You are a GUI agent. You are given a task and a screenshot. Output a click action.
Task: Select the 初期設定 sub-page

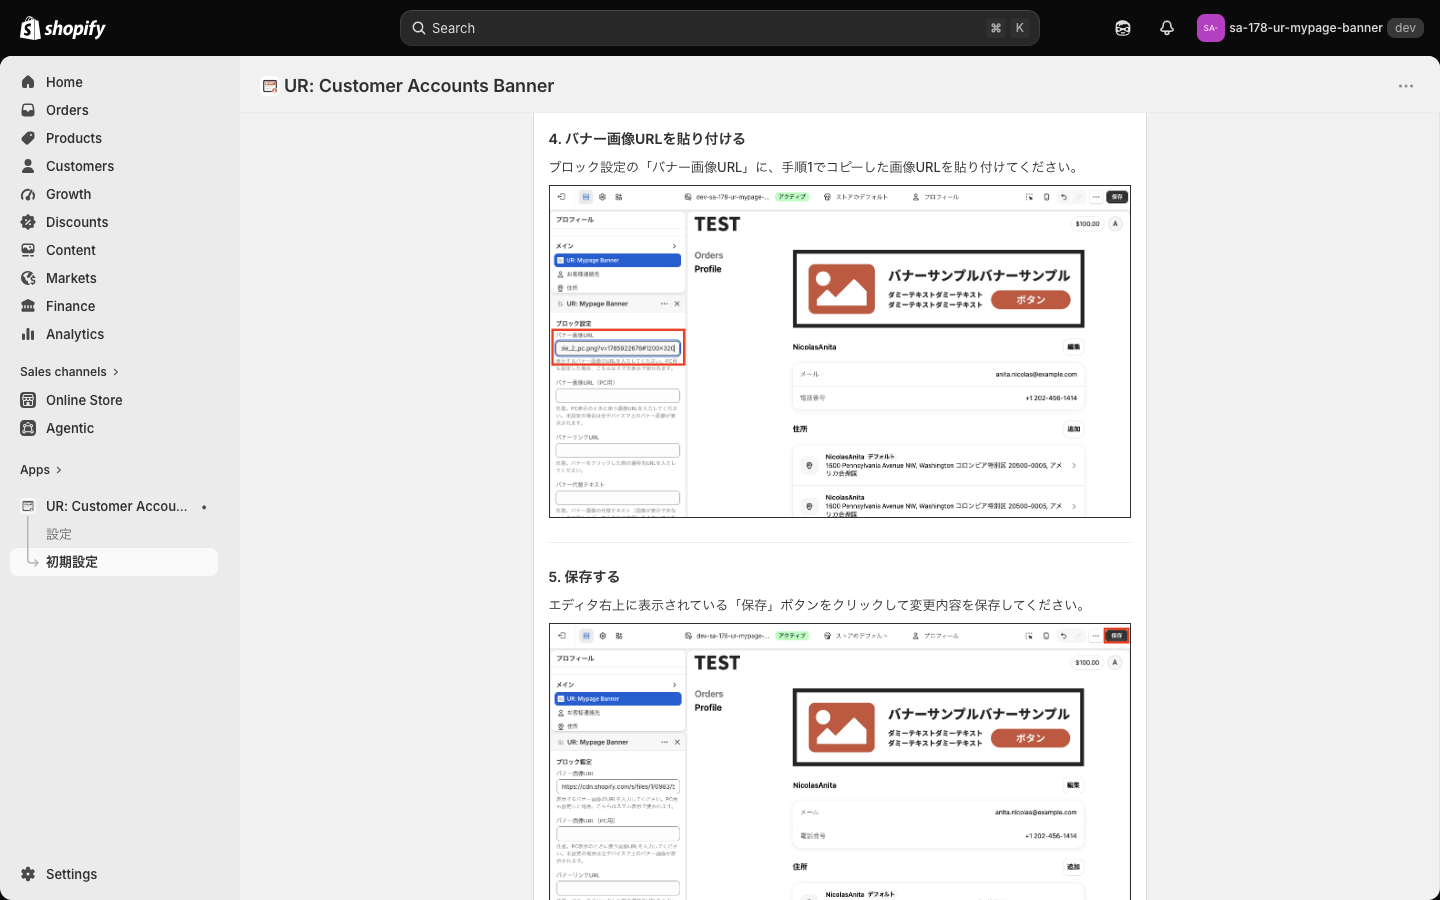(114, 562)
